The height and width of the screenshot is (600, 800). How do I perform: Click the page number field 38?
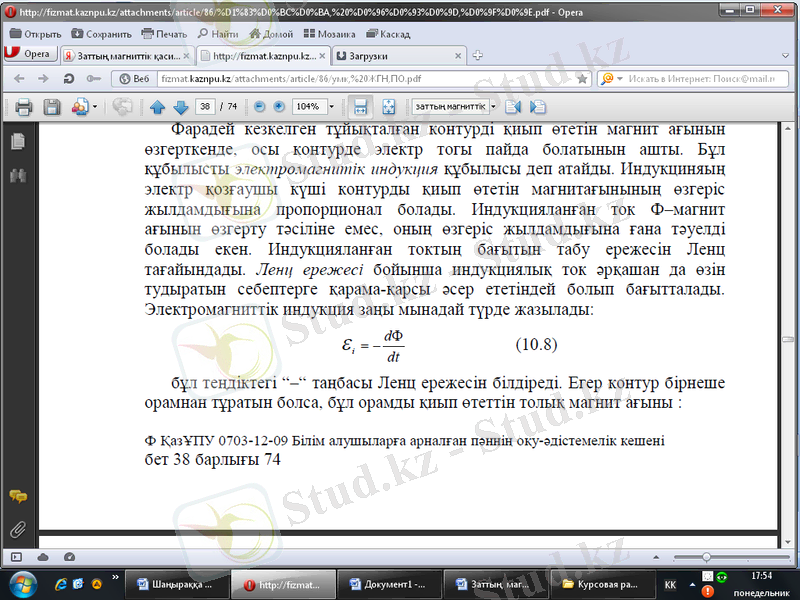click(x=205, y=107)
